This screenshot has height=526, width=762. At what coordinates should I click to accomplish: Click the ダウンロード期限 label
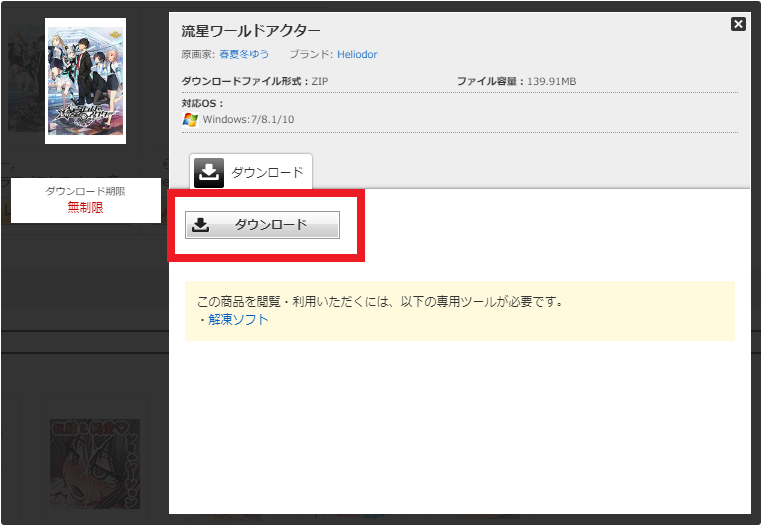coord(85,191)
